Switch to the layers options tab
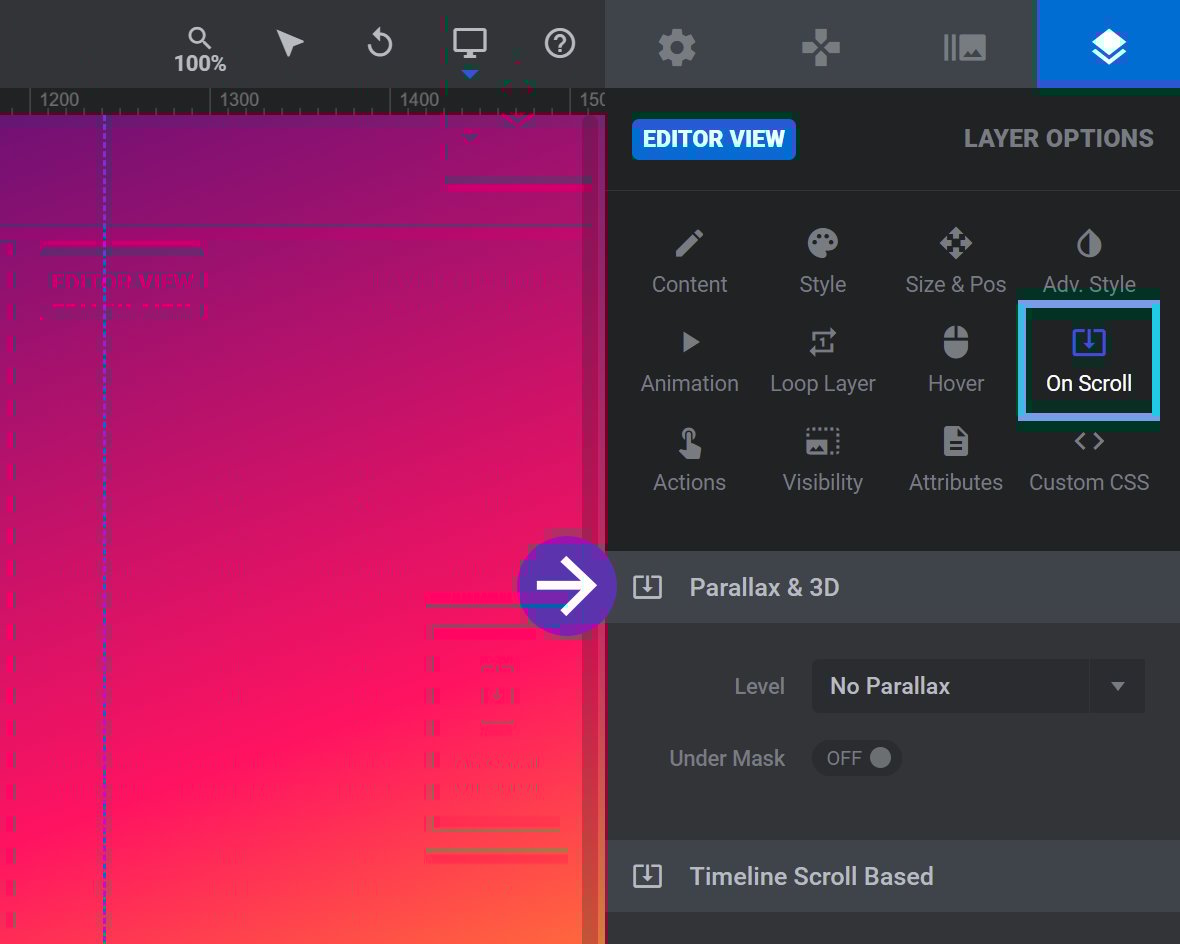The width and height of the screenshot is (1180, 944). (1109, 44)
